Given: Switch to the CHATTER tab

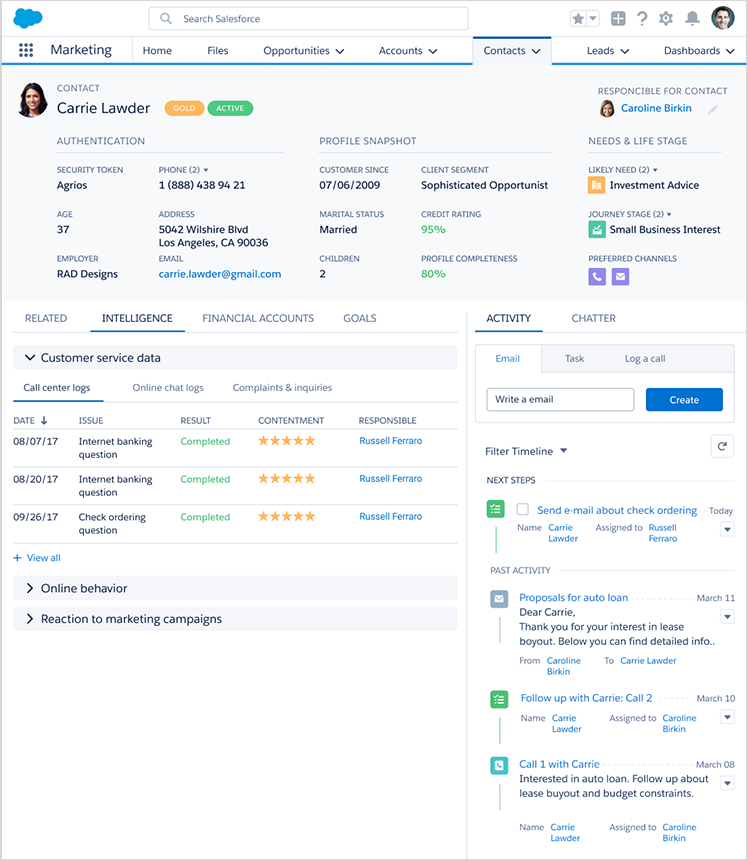Looking at the screenshot, I should tap(594, 318).
